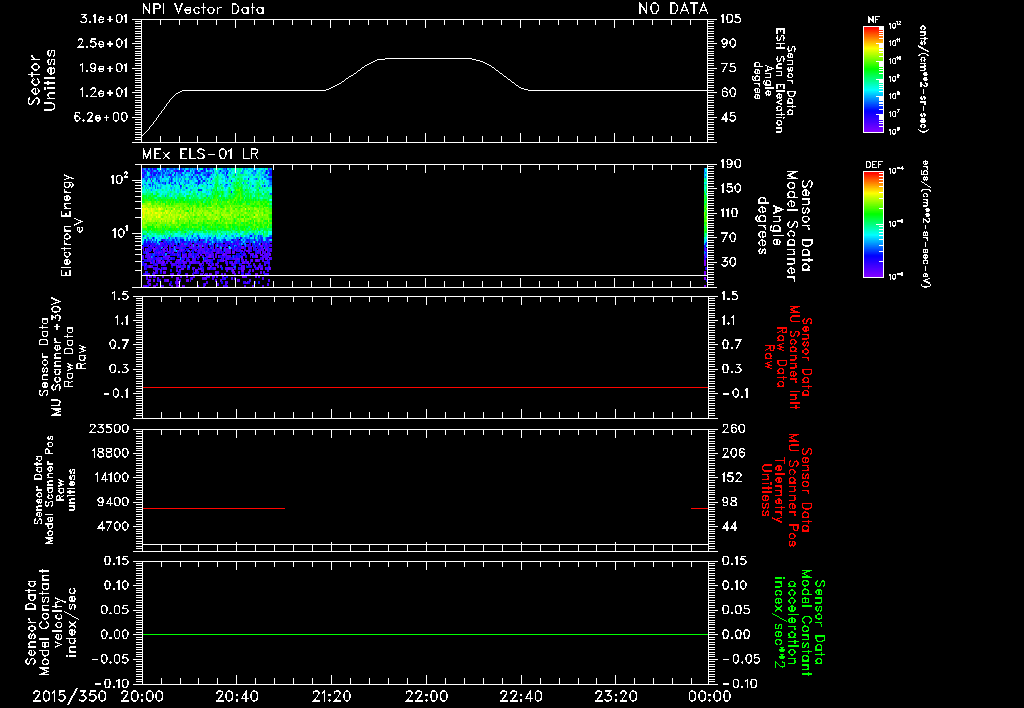Click the '22:00' time tick label
The width and height of the screenshot is (1024, 708).
(x=426, y=696)
